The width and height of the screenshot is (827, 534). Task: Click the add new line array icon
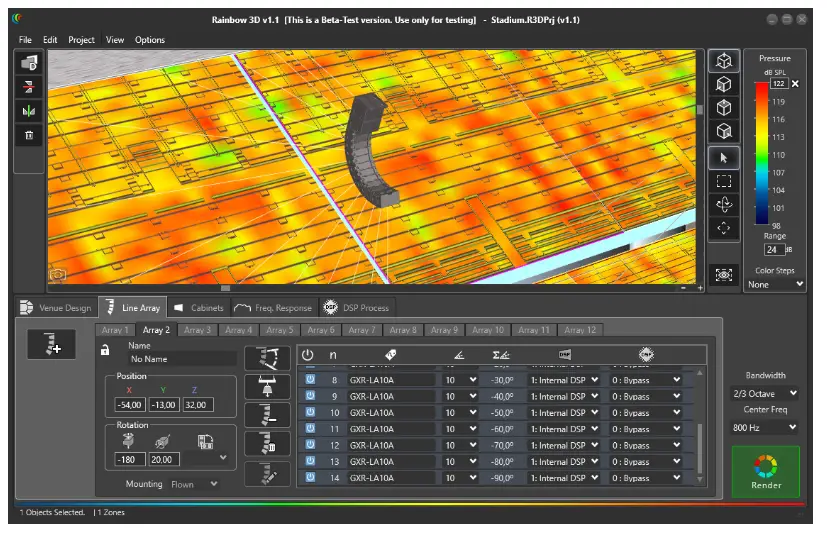click(52, 345)
